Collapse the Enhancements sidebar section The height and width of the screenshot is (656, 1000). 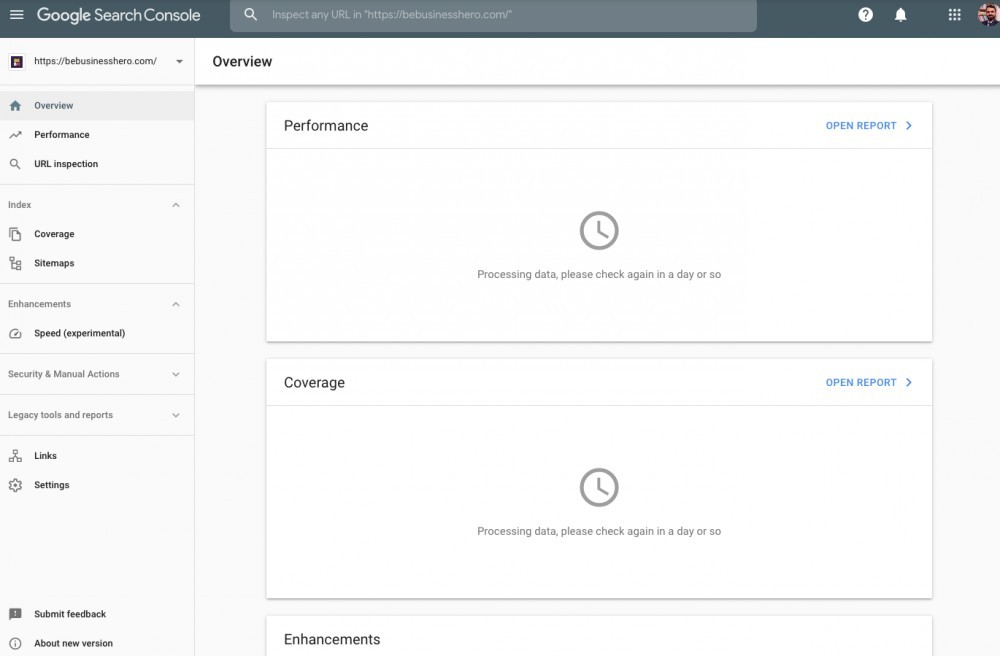click(x=176, y=305)
